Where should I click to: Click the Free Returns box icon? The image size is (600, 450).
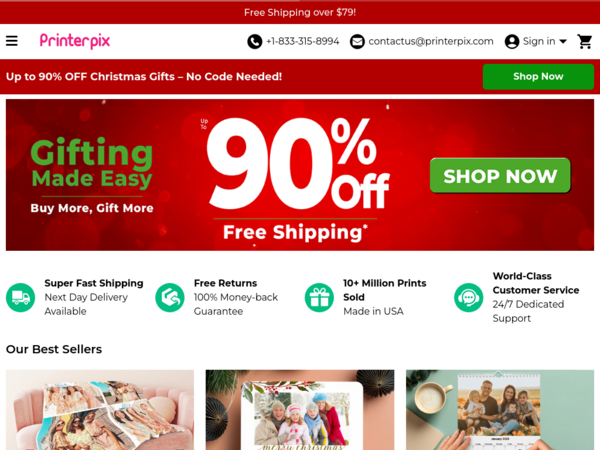point(170,297)
